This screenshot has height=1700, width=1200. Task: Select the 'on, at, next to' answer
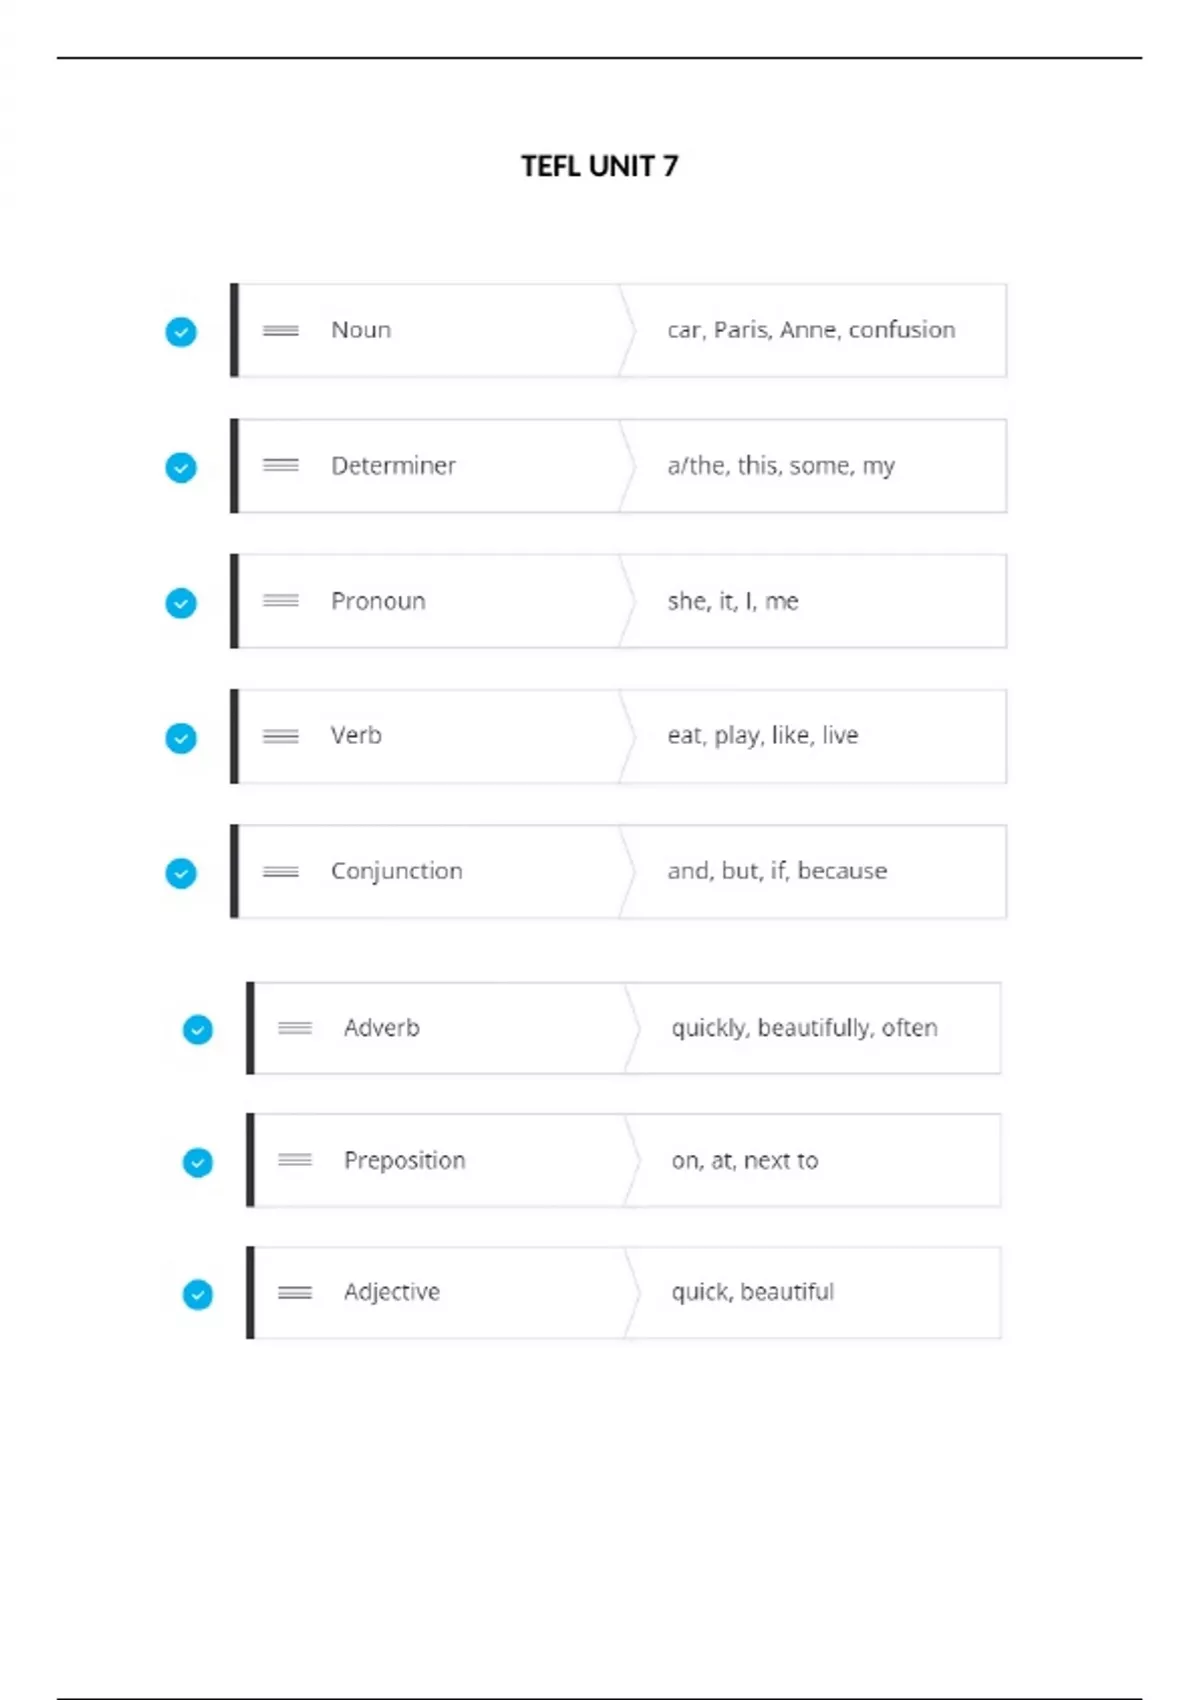[x=745, y=1160]
